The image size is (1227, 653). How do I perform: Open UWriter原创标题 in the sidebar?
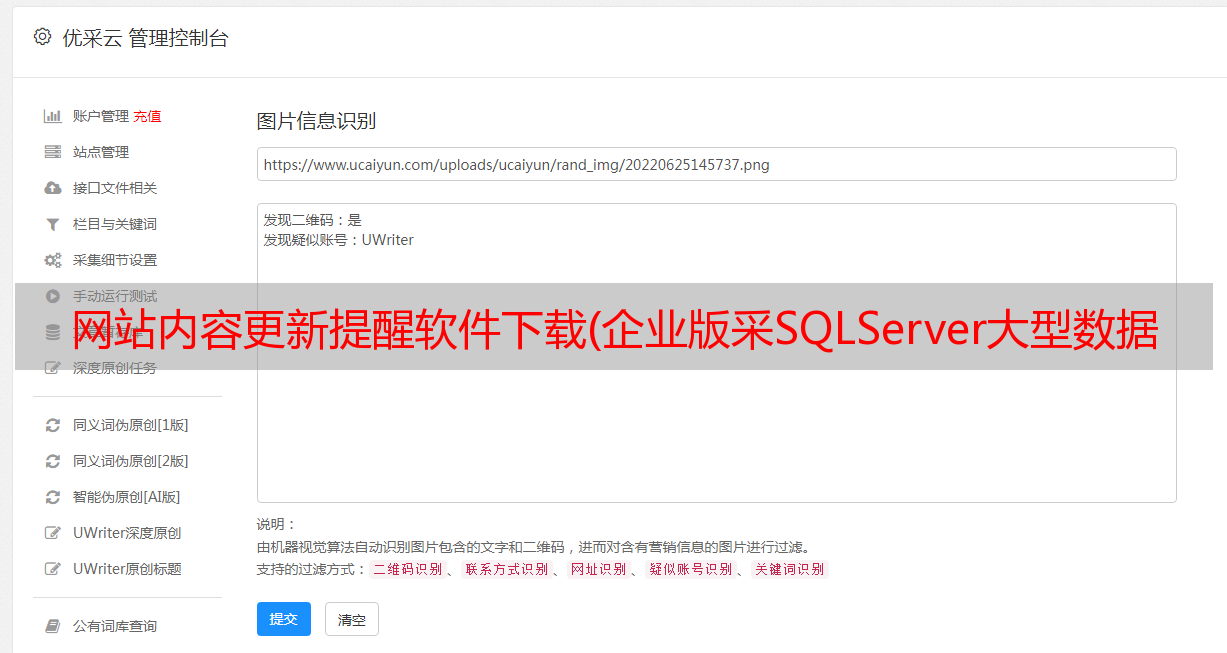click(127, 569)
